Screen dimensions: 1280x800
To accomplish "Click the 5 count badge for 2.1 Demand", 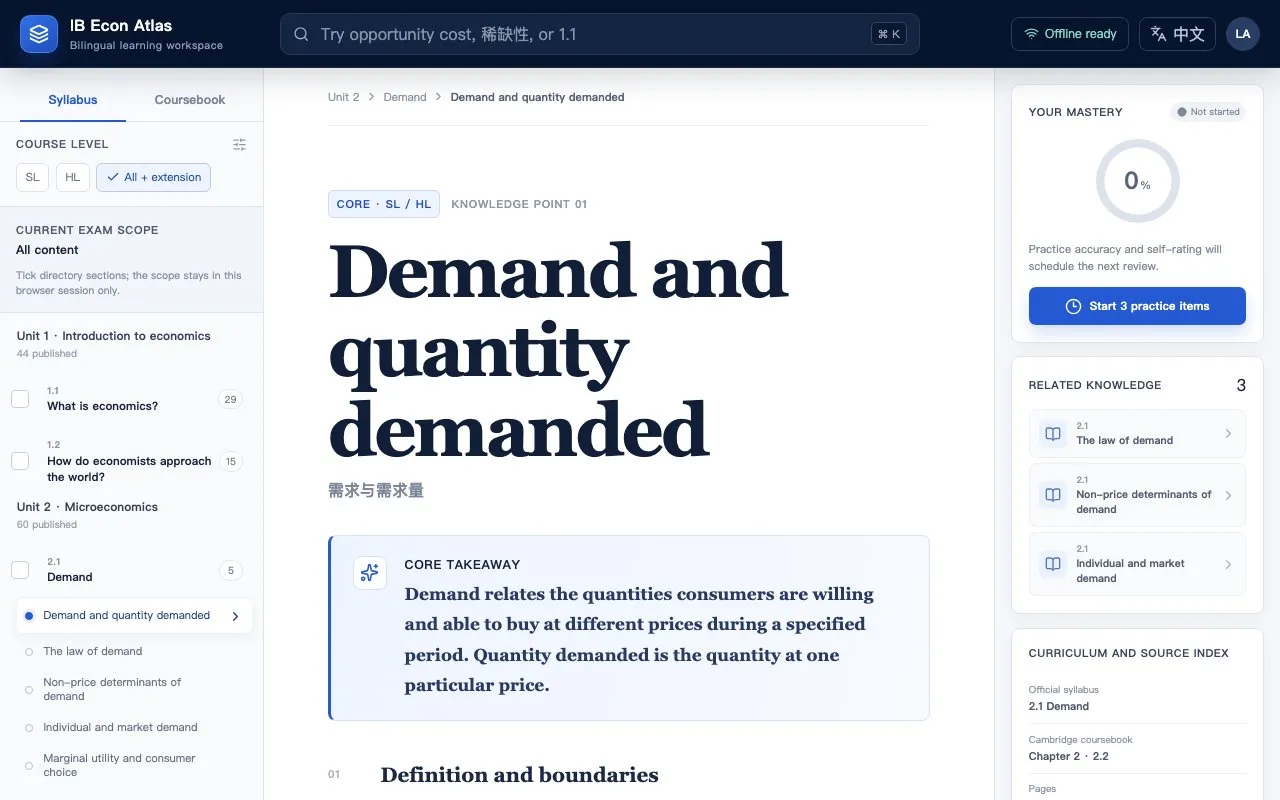I will [x=230, y=571].
